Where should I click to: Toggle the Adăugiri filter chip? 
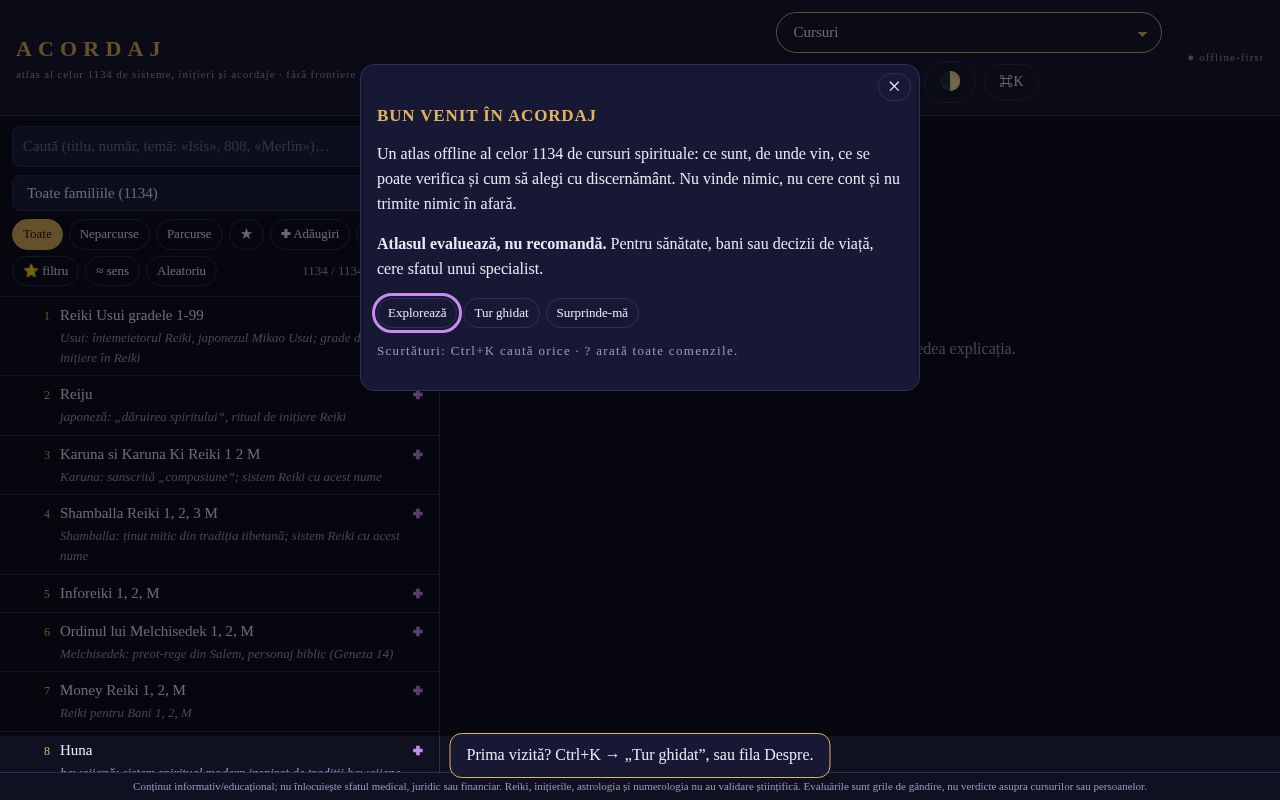click(310, 234)
